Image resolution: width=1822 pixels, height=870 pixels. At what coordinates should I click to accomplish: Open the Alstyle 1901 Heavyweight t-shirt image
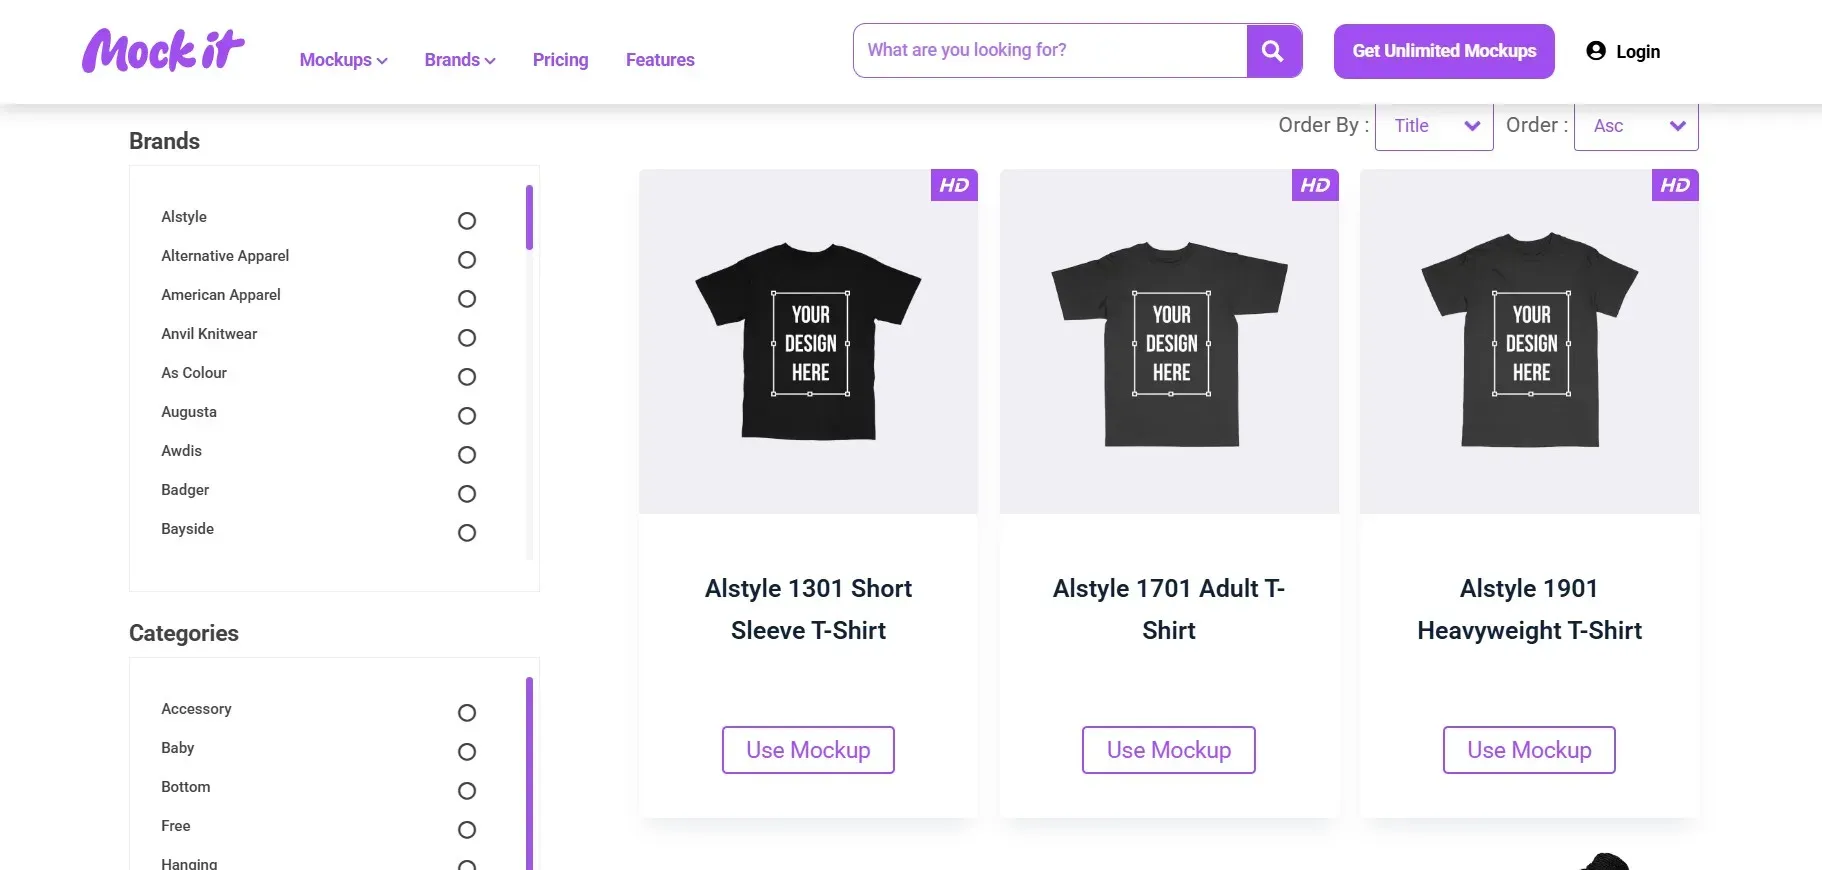[1529, 342]
